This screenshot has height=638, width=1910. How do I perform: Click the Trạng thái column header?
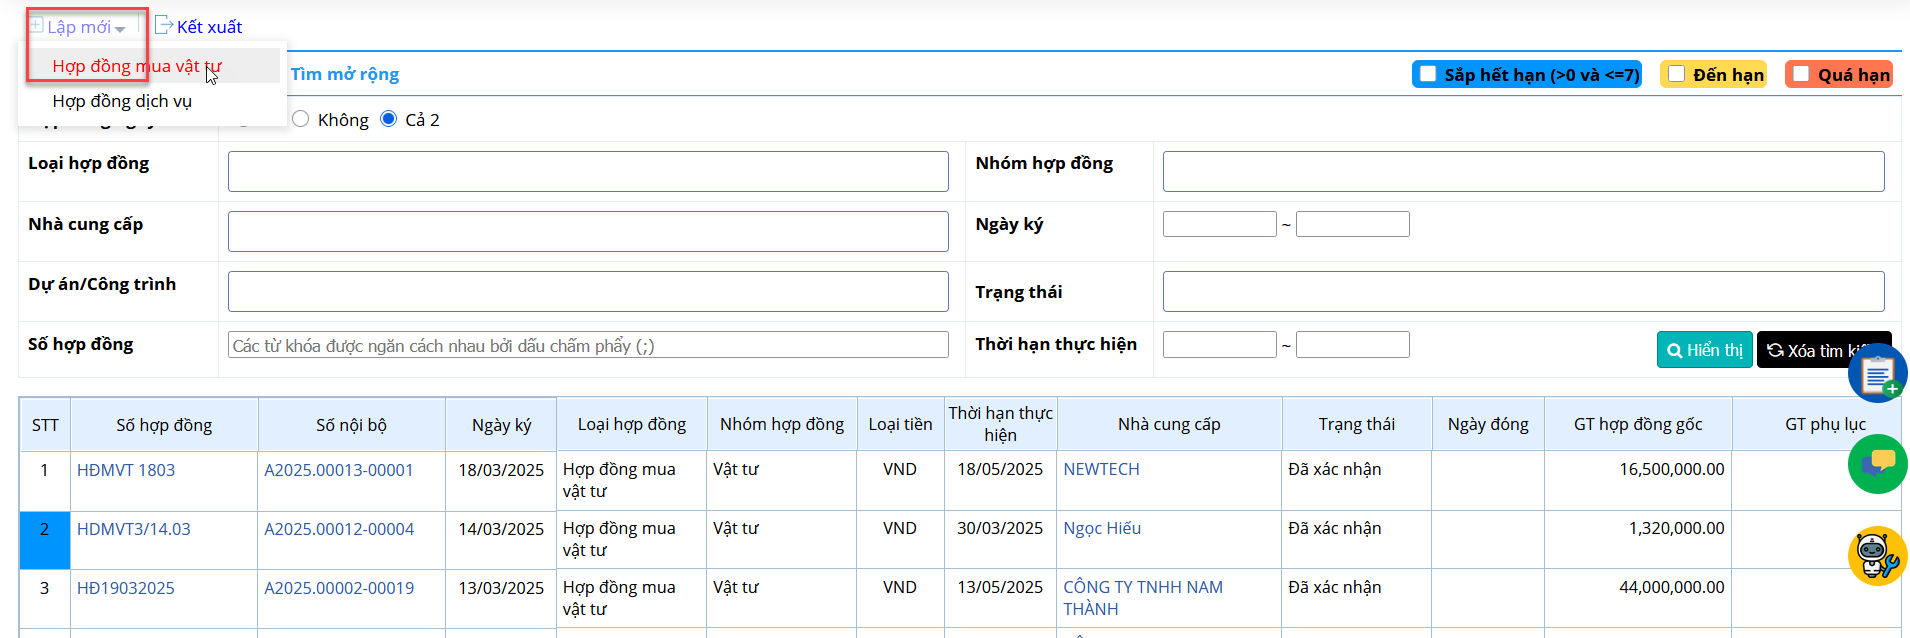1356,424
